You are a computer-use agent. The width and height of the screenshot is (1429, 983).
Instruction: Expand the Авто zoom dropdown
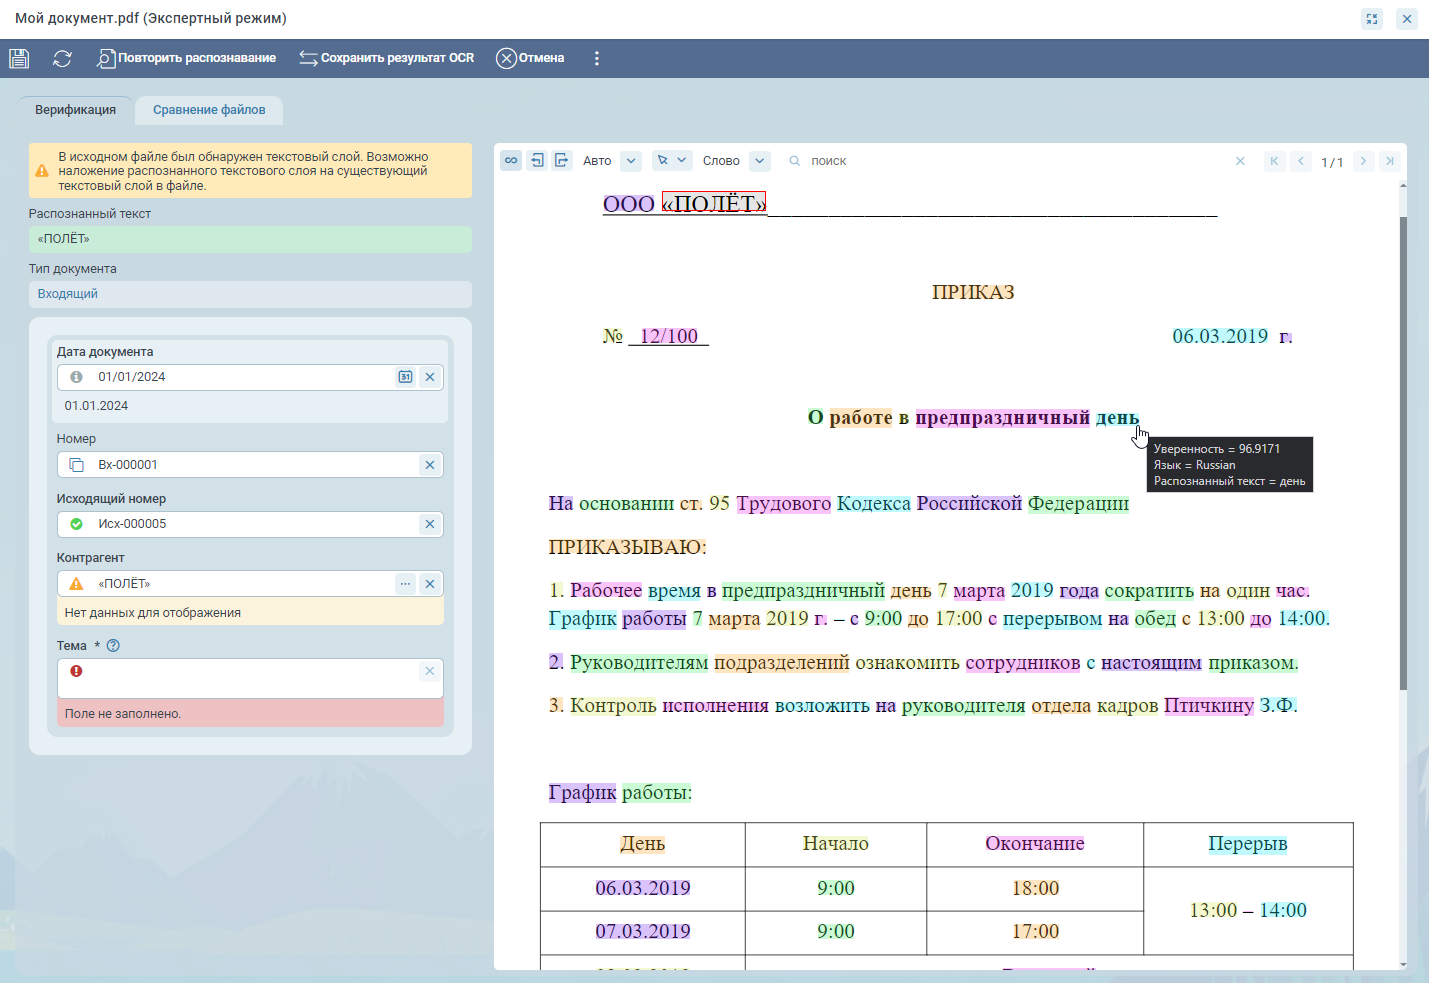pyautogui.click(x=631, y=161)
